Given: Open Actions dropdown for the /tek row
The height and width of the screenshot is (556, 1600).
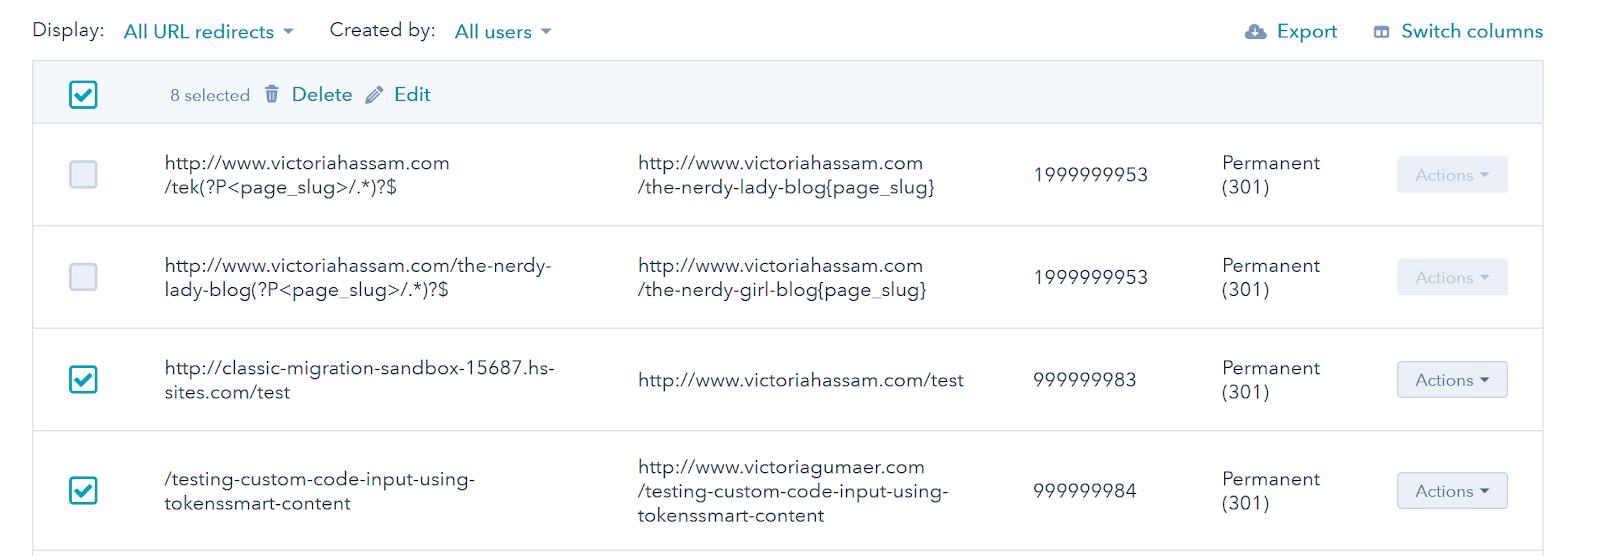Looking at the screenshot, I should (x=1451, y=175).
